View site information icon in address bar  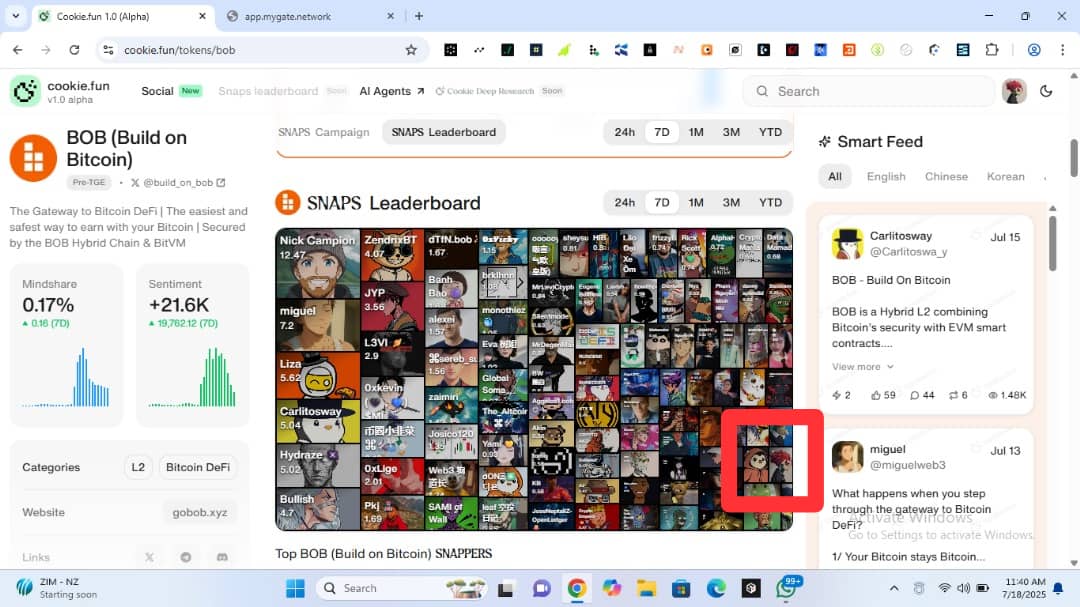[108, 50]
